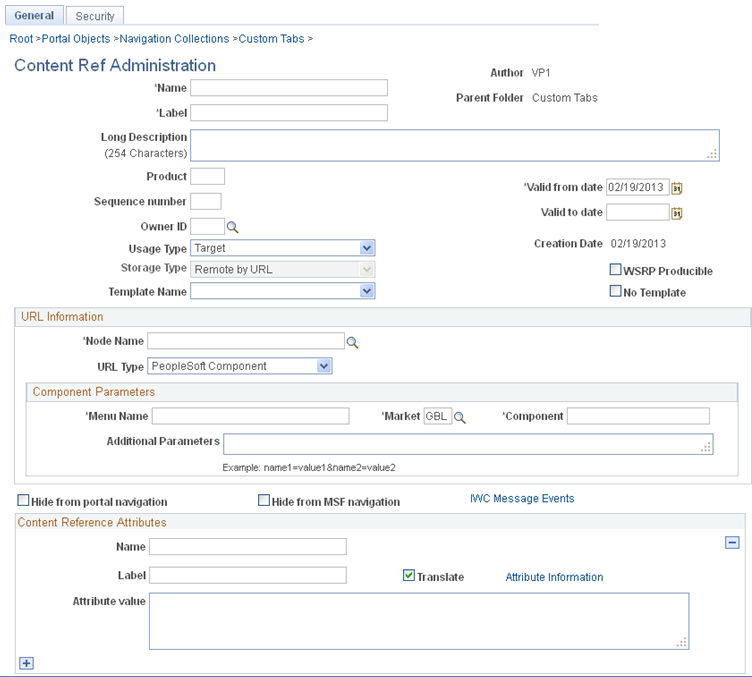The image size is (752, 677).
Task: Focus the Long Description text area
Action: click(455, 145)
